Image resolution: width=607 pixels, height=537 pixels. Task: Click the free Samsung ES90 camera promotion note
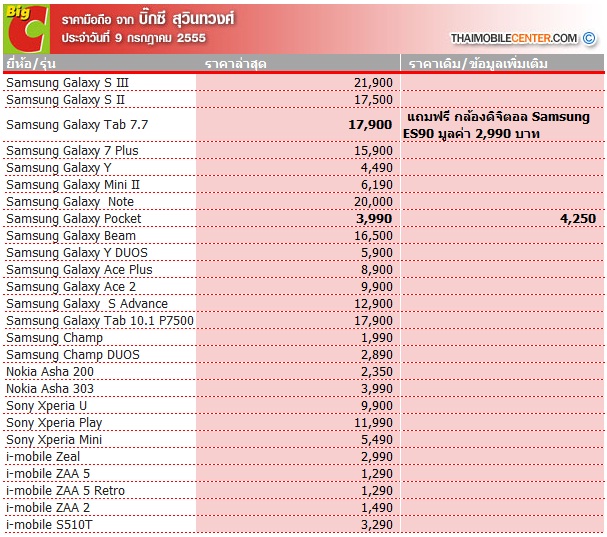pyautogui.click(x=497, y=125)
